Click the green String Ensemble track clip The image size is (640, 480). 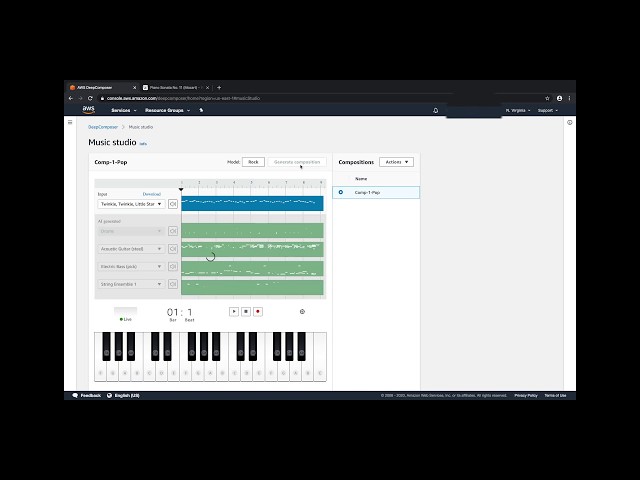(x=252, y=287)
